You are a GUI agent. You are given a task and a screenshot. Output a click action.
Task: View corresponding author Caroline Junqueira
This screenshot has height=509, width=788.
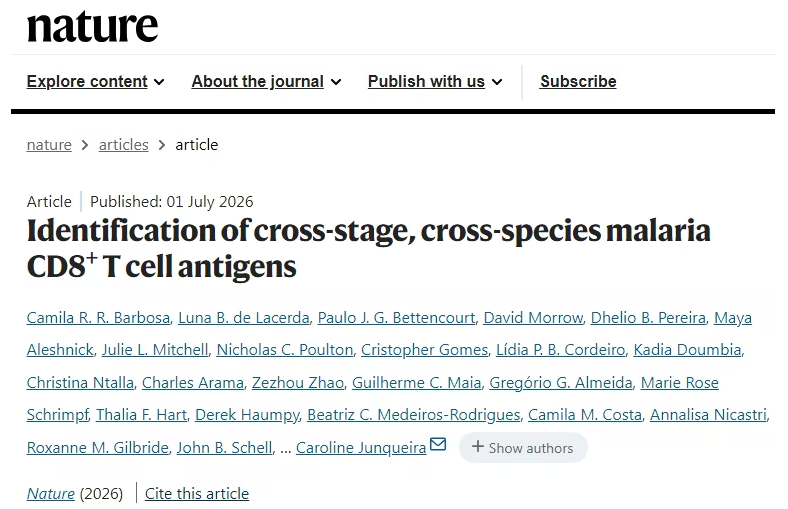[361, 448]
